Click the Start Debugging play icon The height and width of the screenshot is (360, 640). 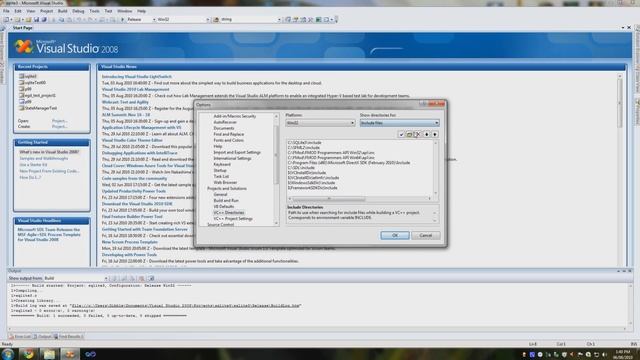tap(122, 20)
